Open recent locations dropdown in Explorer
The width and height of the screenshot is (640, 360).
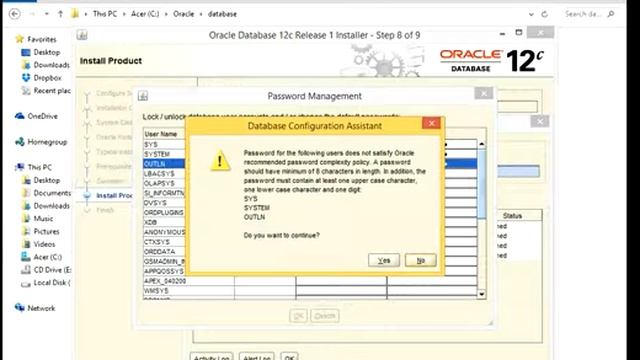tap(47, 14)
